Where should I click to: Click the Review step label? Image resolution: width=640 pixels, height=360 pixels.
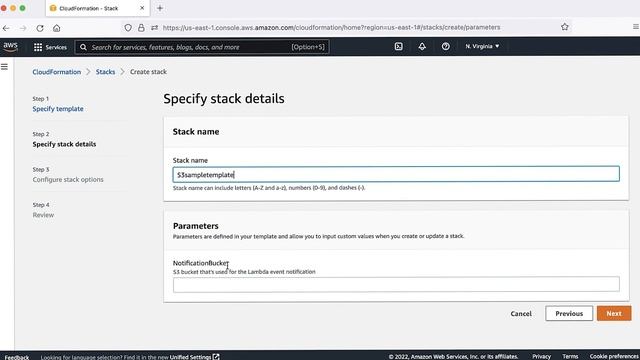[43, 215]
